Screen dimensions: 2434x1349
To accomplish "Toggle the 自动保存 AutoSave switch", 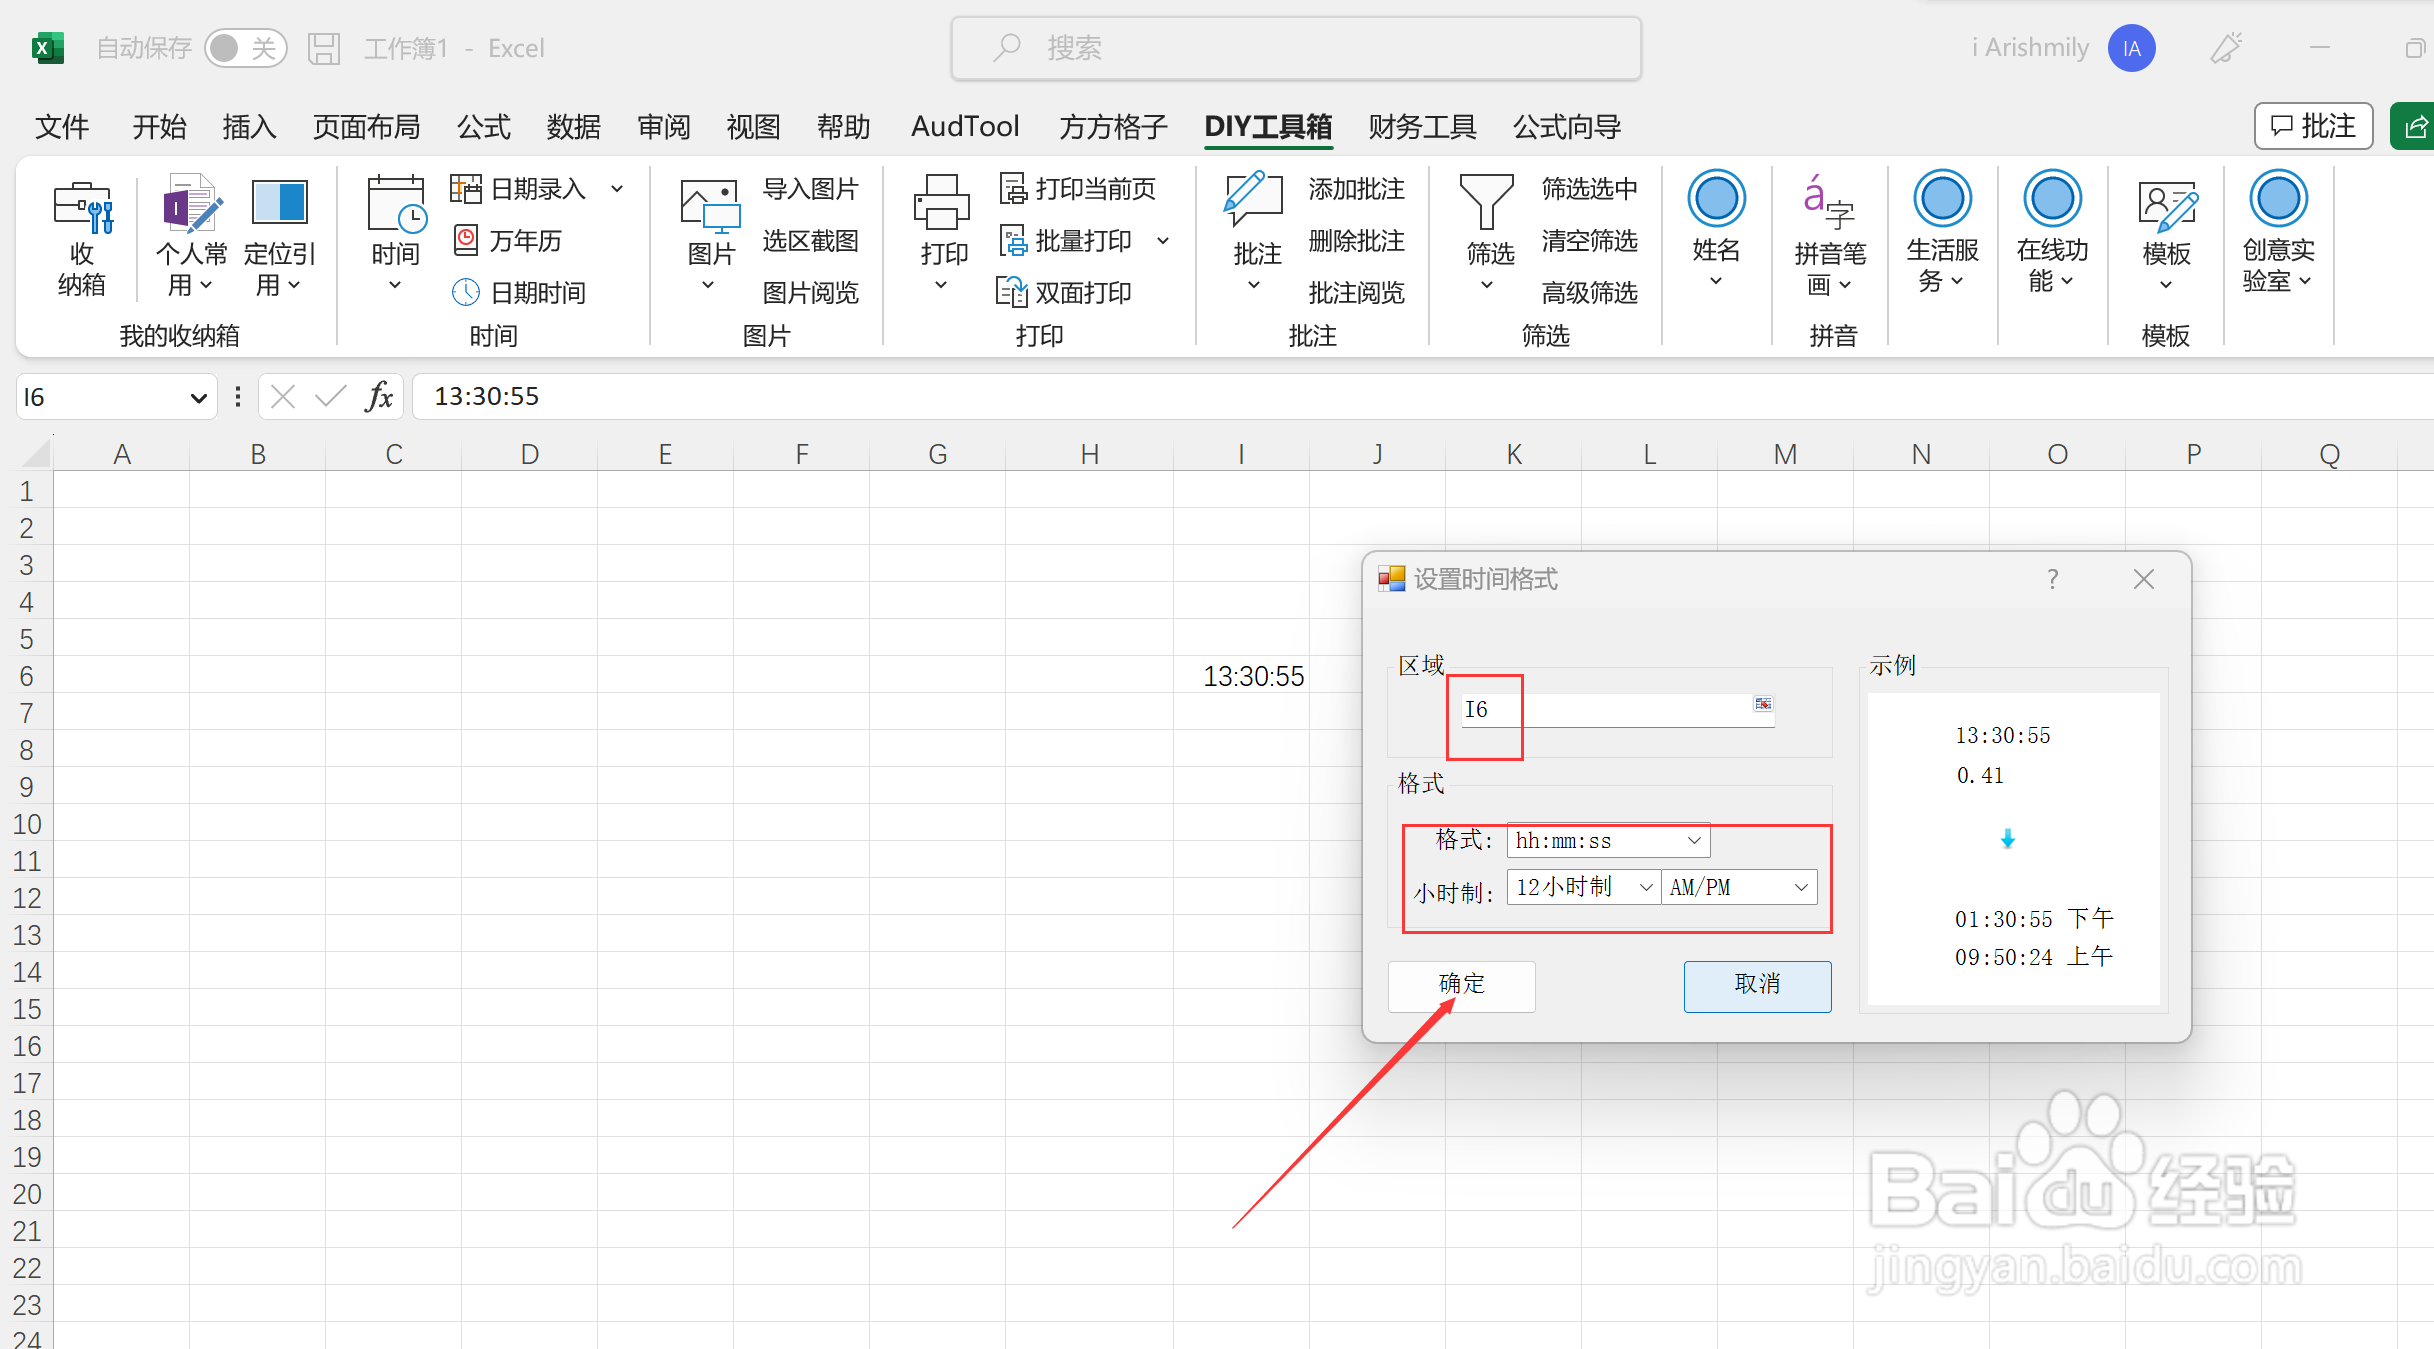I will pos(245,48).
